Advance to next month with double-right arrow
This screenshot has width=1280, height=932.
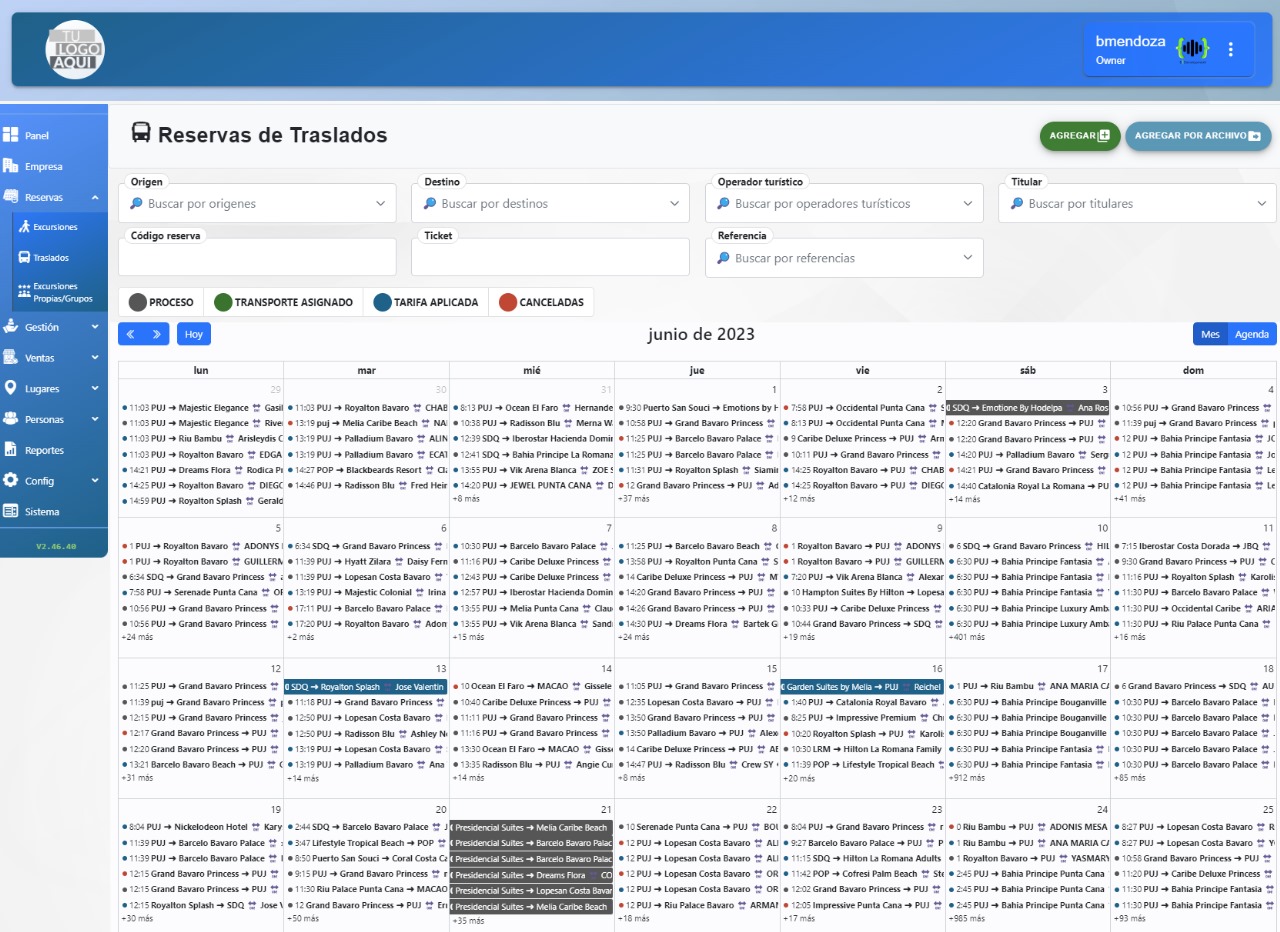click(x=156, y=334)
